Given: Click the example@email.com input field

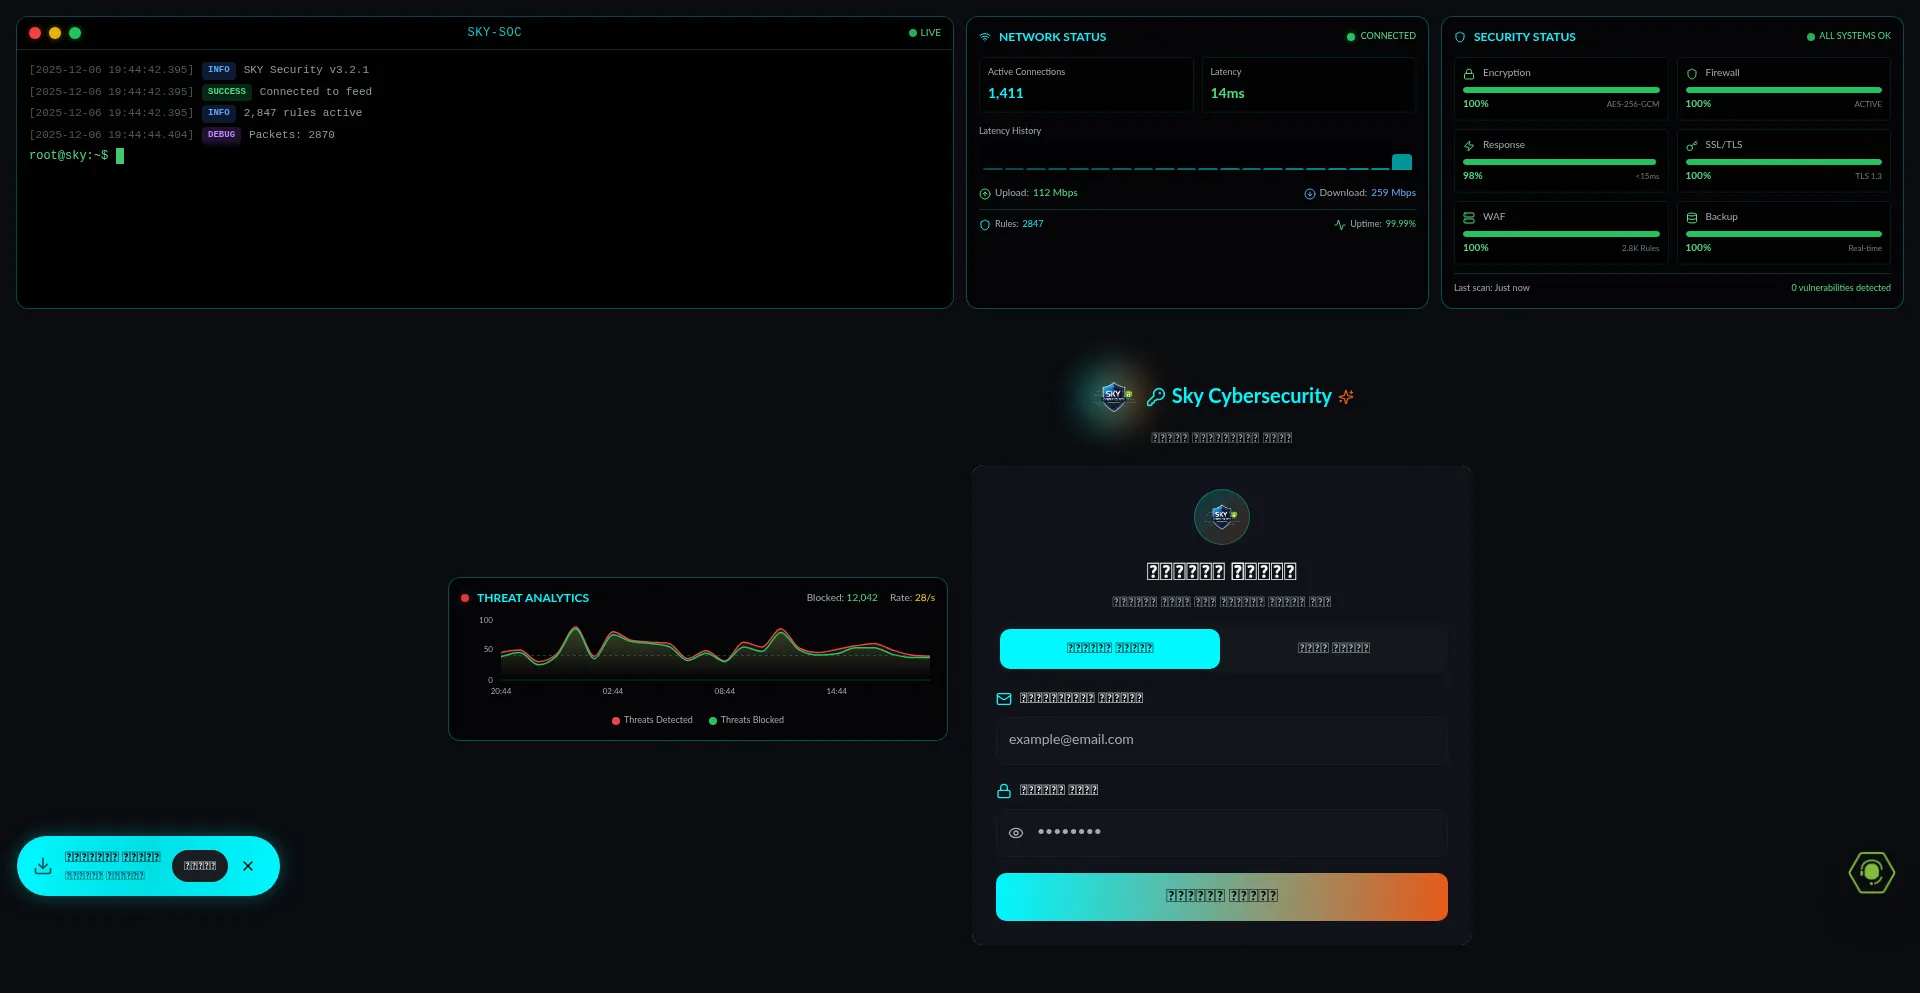Looking at the screenshot, I should pos(1220,740).
